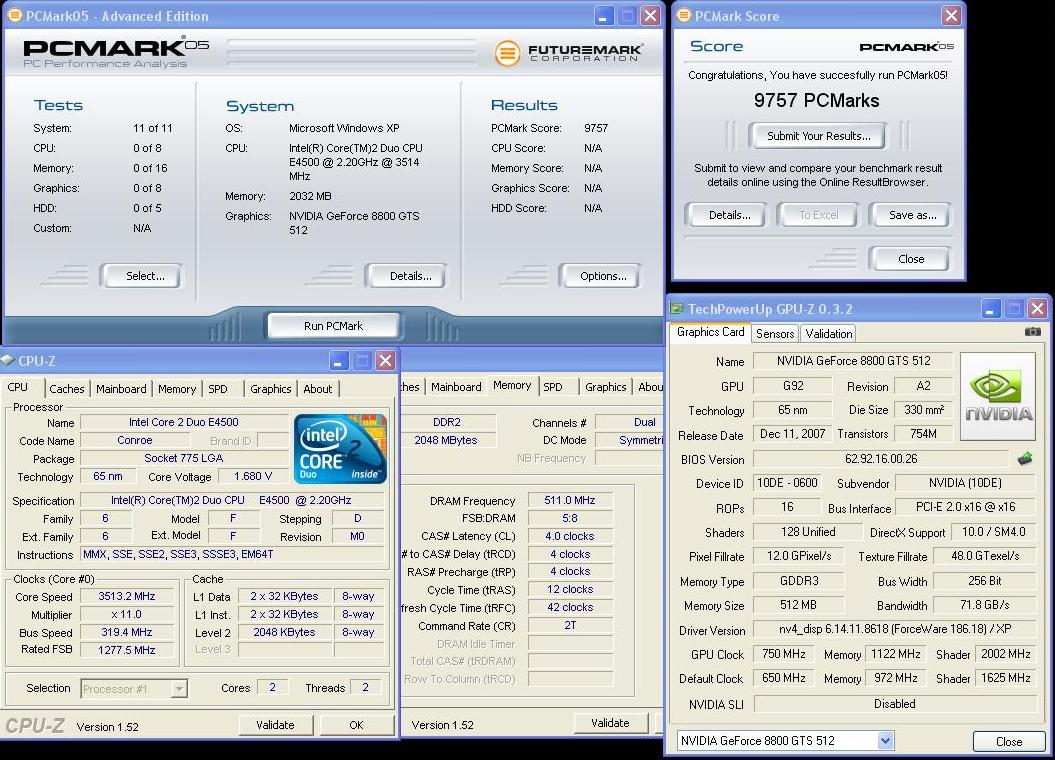Click the BIOS save chip icon in GPU-Z
This screenshot has height=760, width=1055.
1025,459
